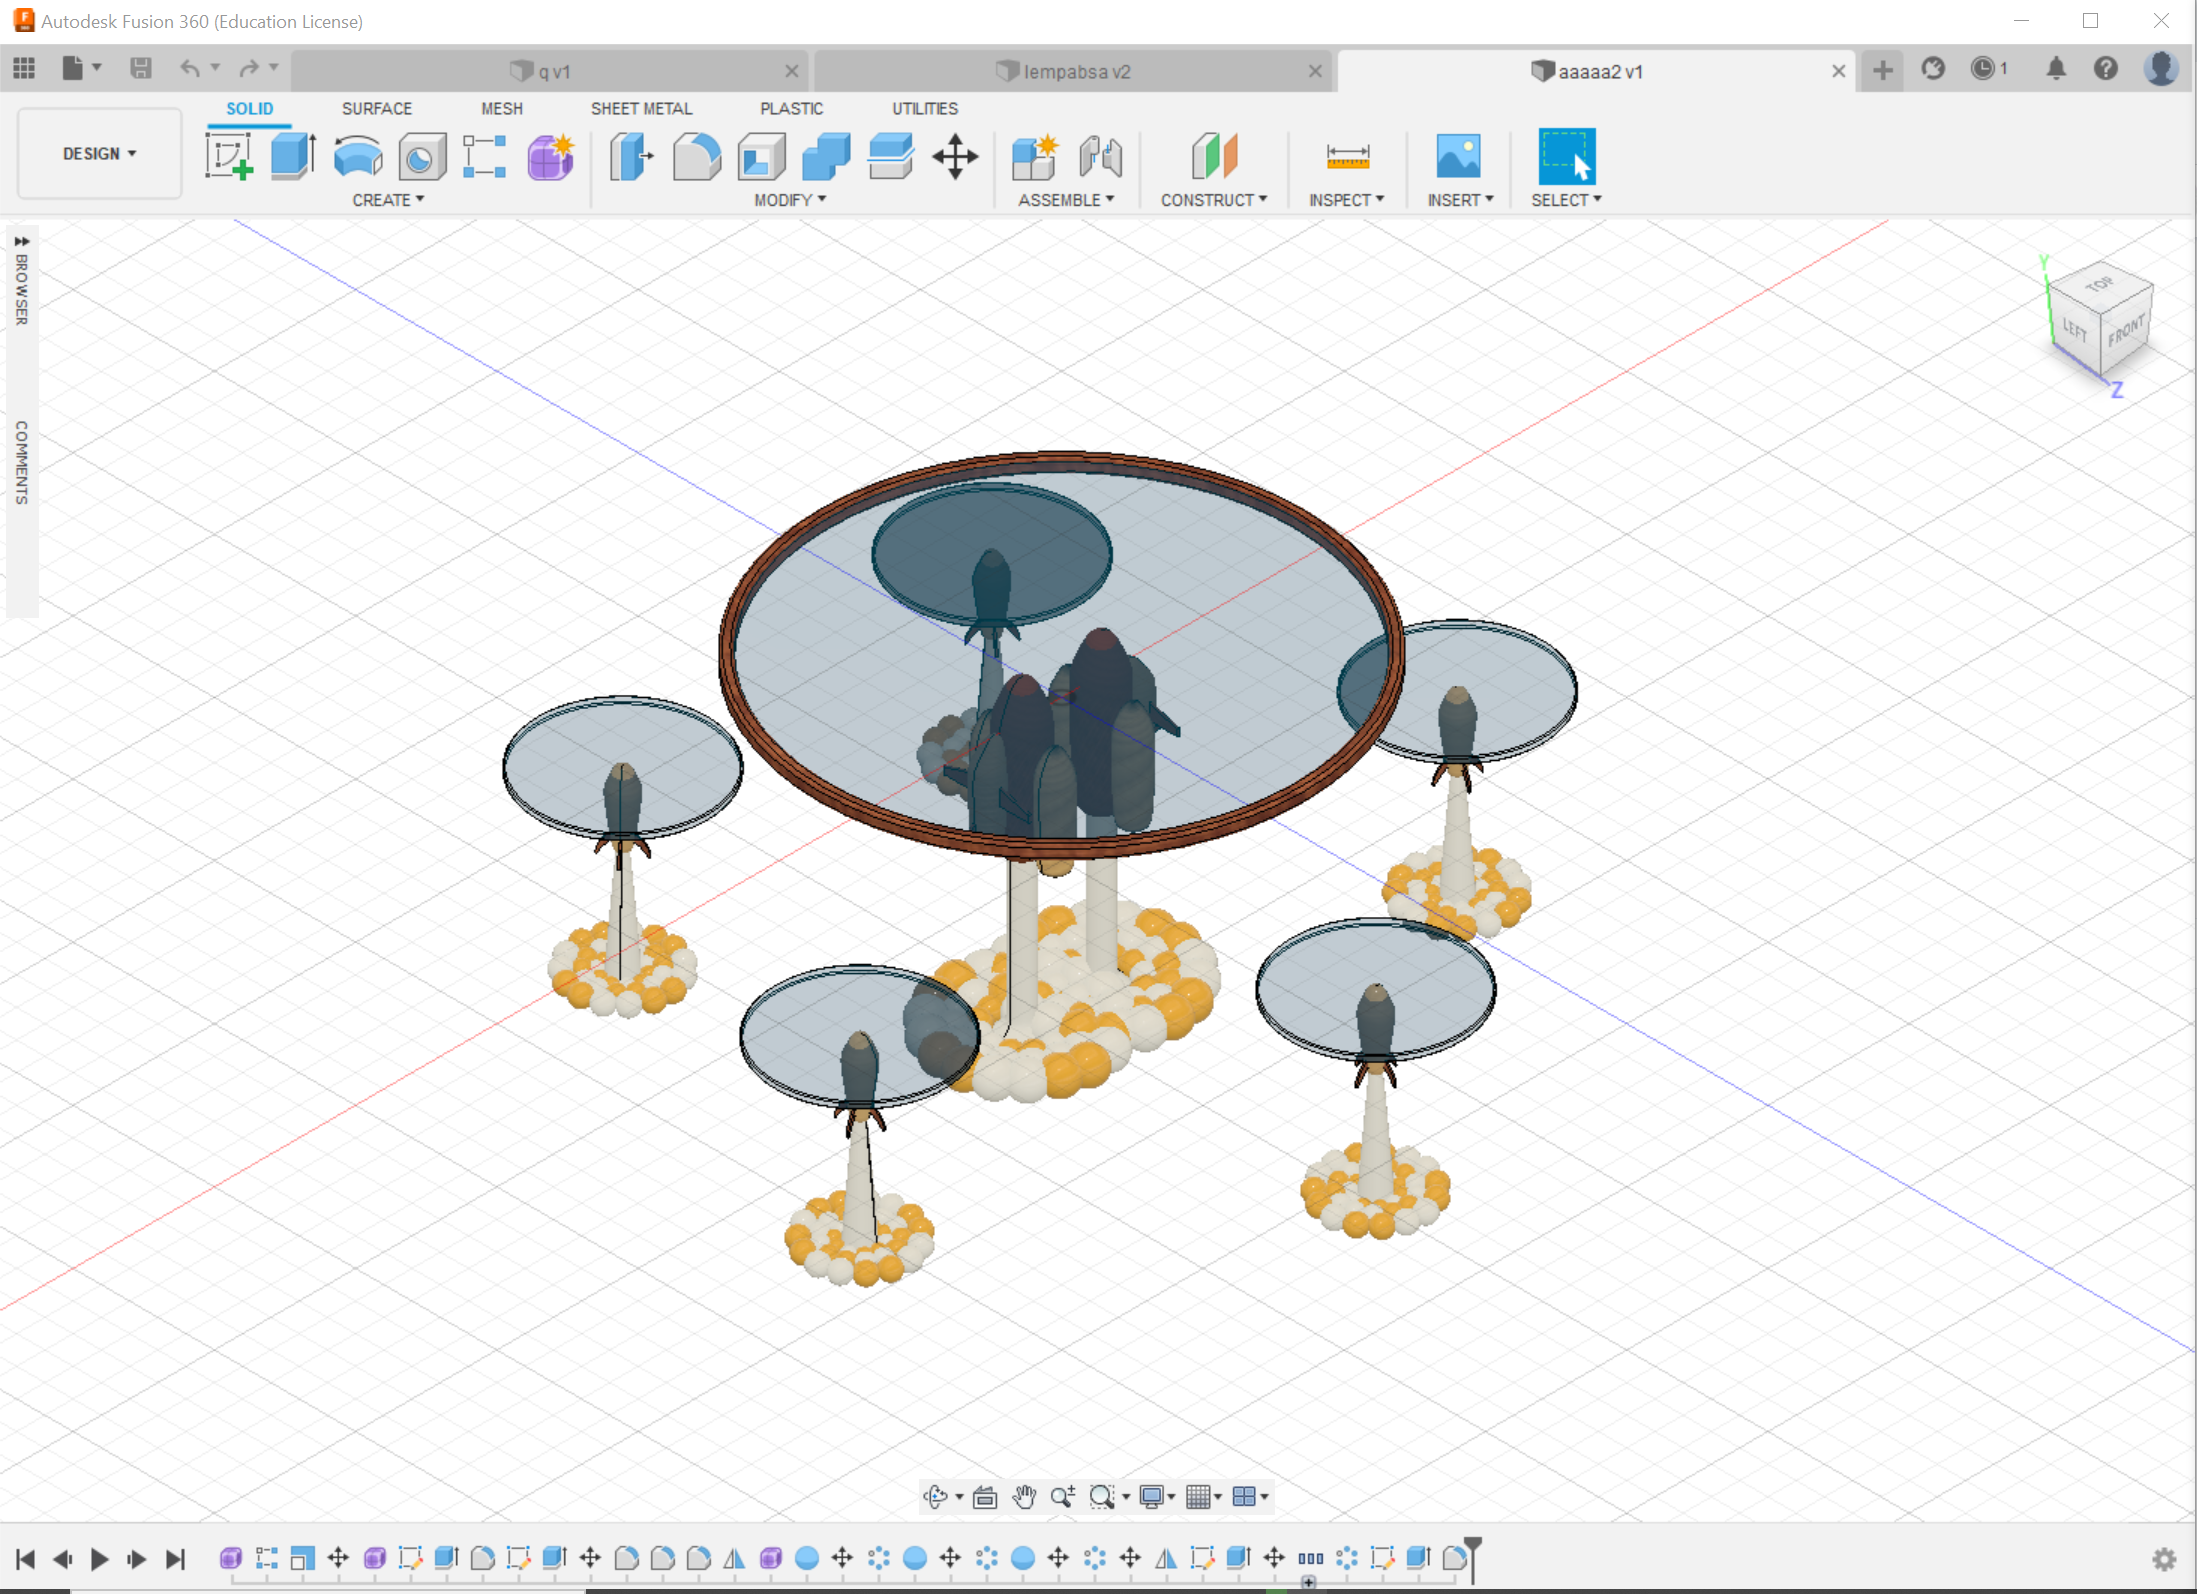This screenshot has width=2197, height=1594.
Task: Select the Measure tool
Action: tap(1347, 157)
